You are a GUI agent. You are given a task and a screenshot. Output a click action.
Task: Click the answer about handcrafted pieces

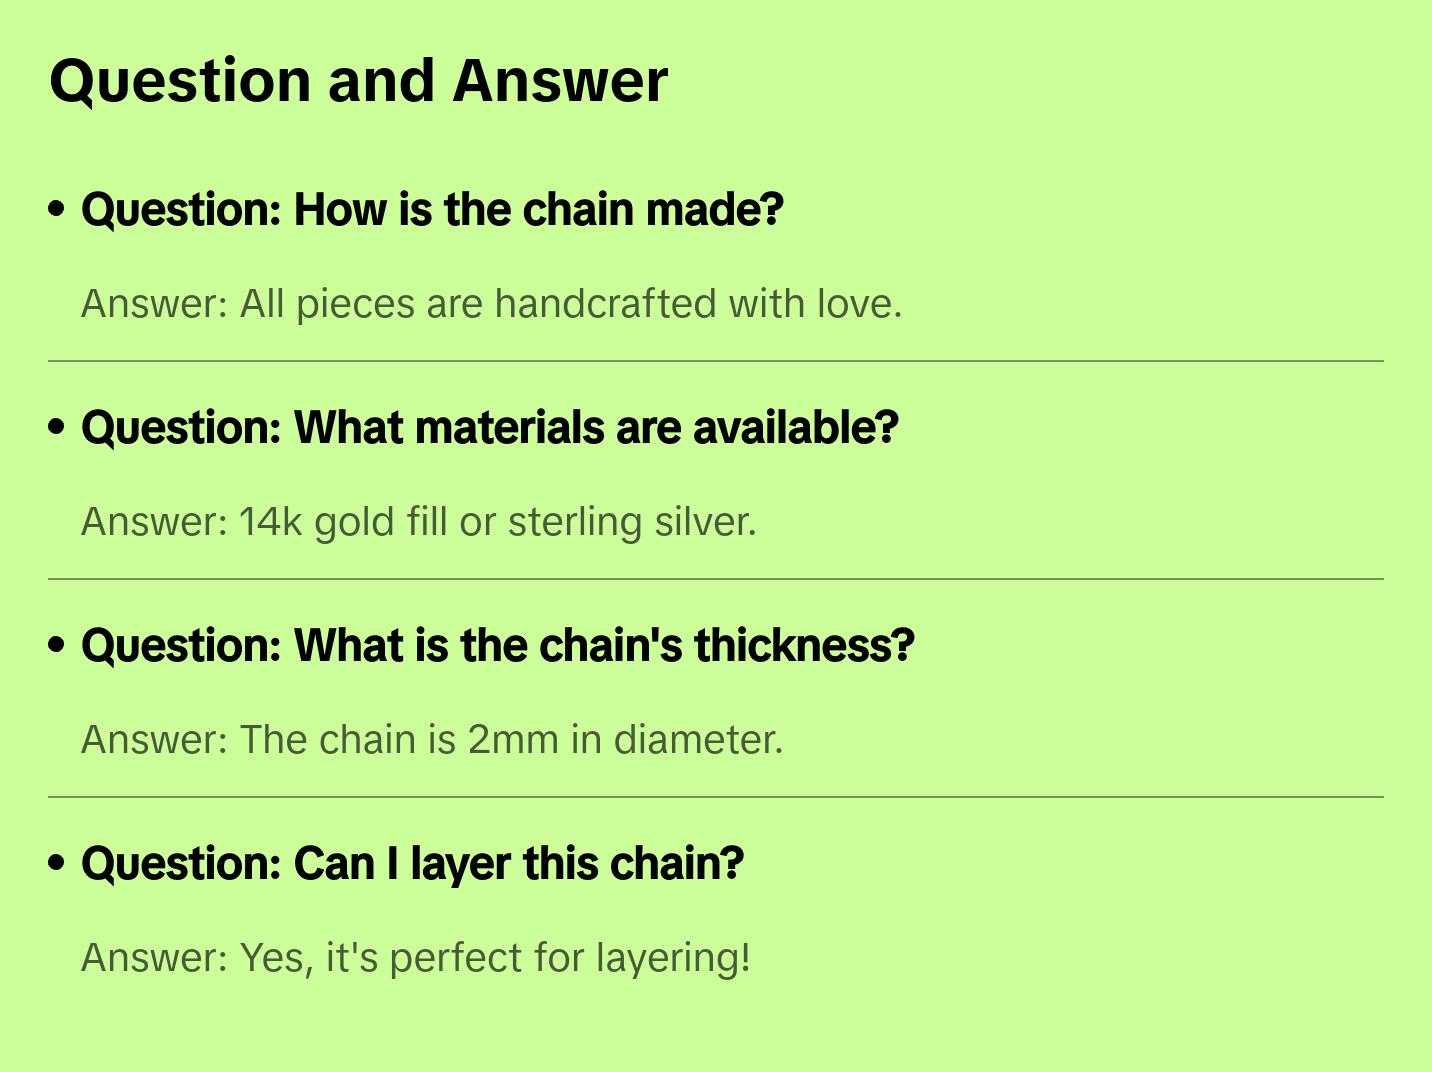point(491,304)
